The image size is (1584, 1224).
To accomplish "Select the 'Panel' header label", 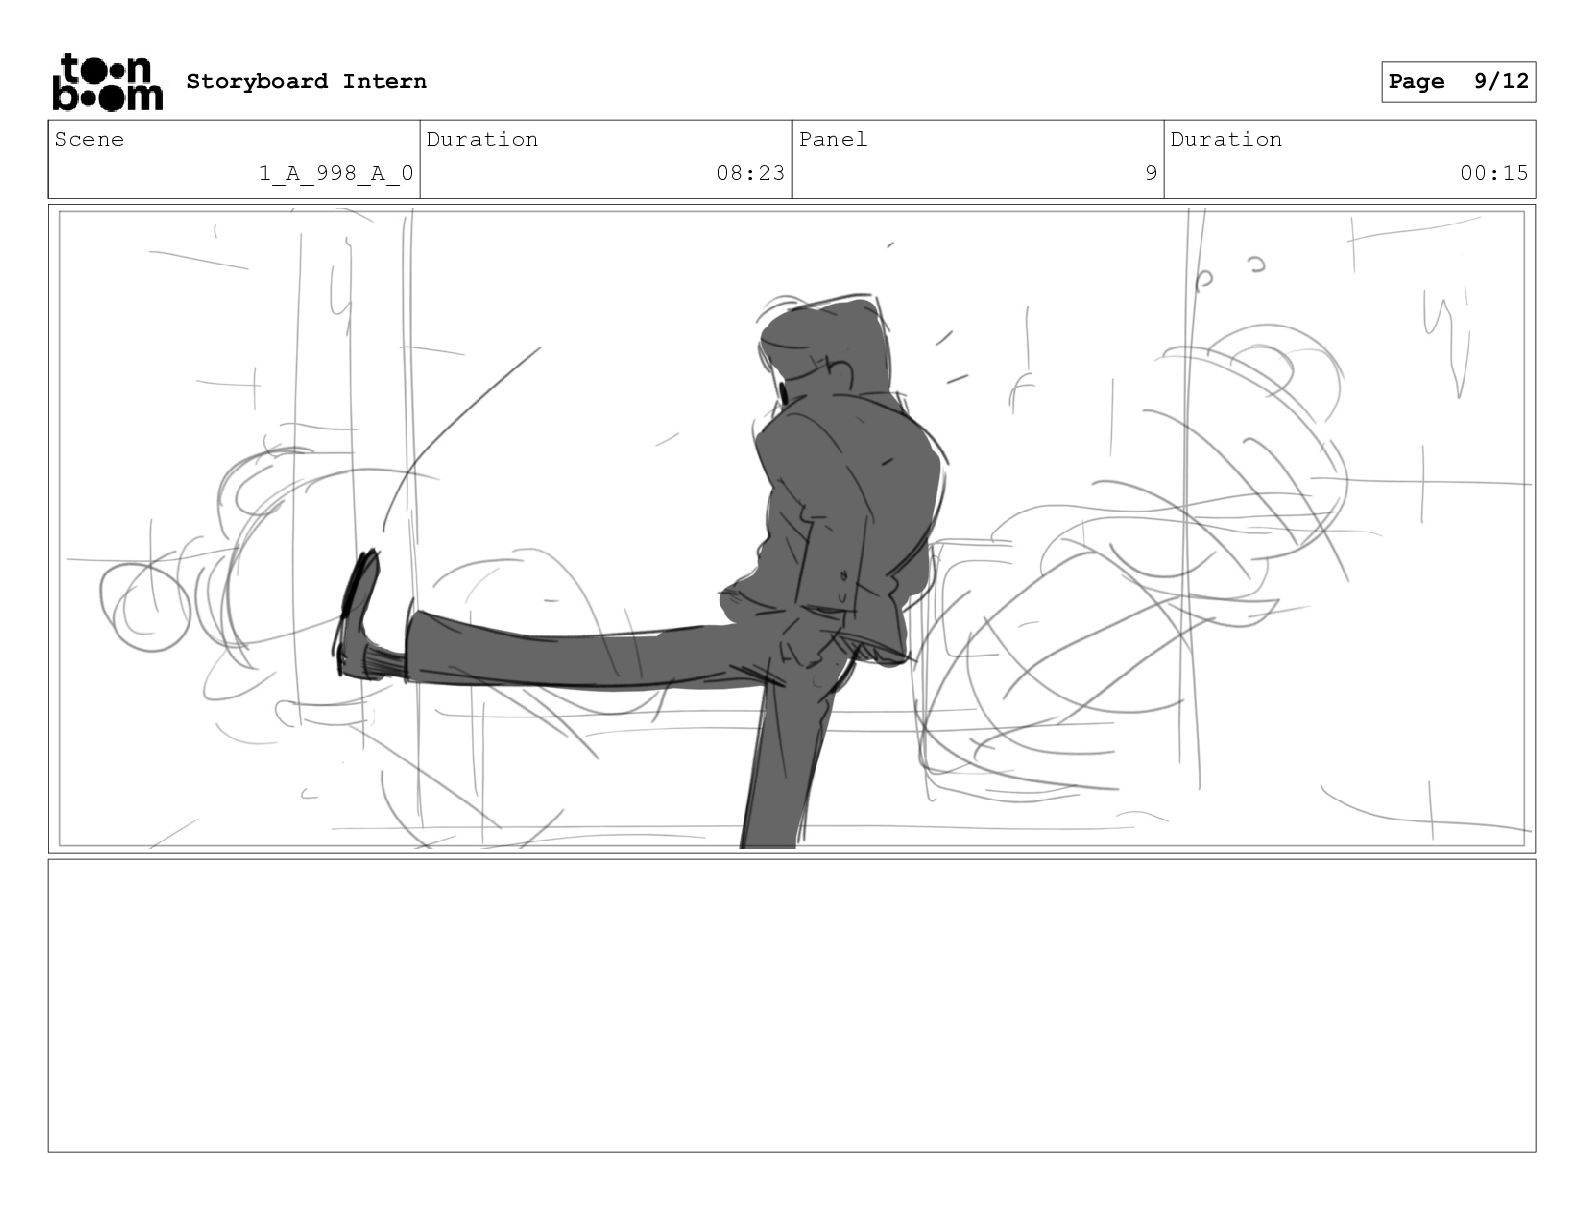I will click(832, 139).
